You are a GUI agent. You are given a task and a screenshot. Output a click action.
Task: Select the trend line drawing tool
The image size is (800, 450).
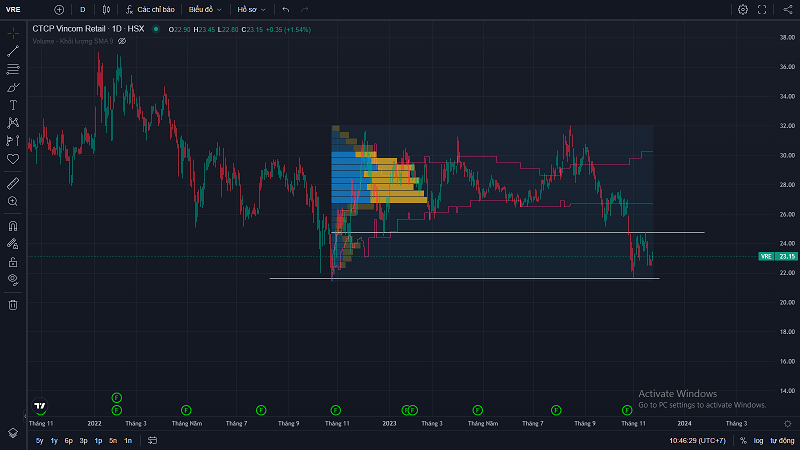[13, 51]
